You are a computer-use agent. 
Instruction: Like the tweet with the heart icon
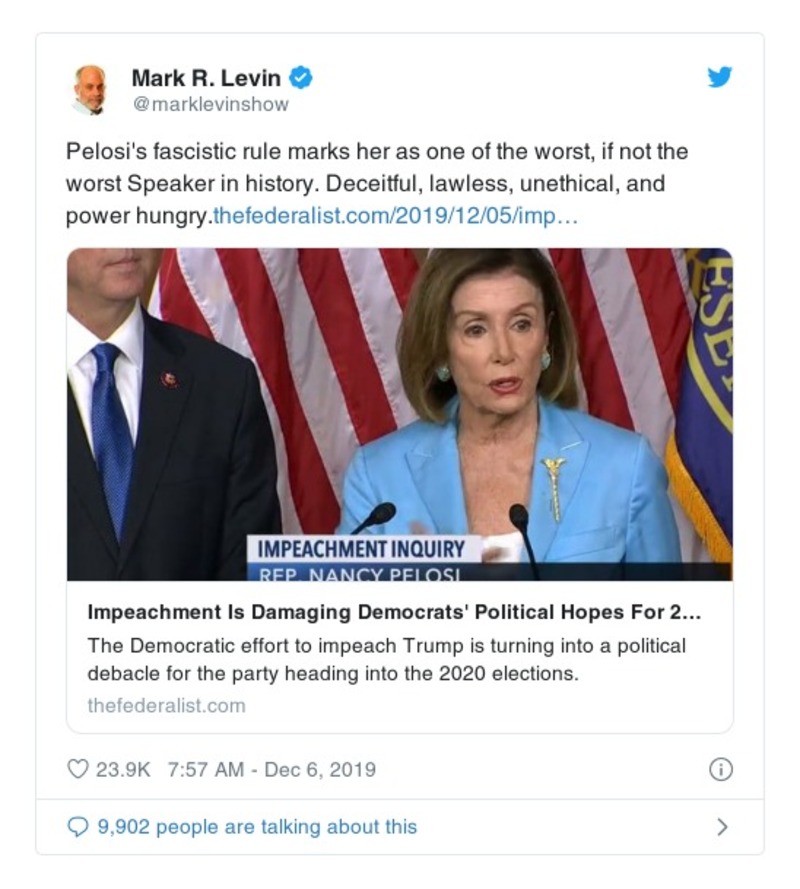point(78,769)
